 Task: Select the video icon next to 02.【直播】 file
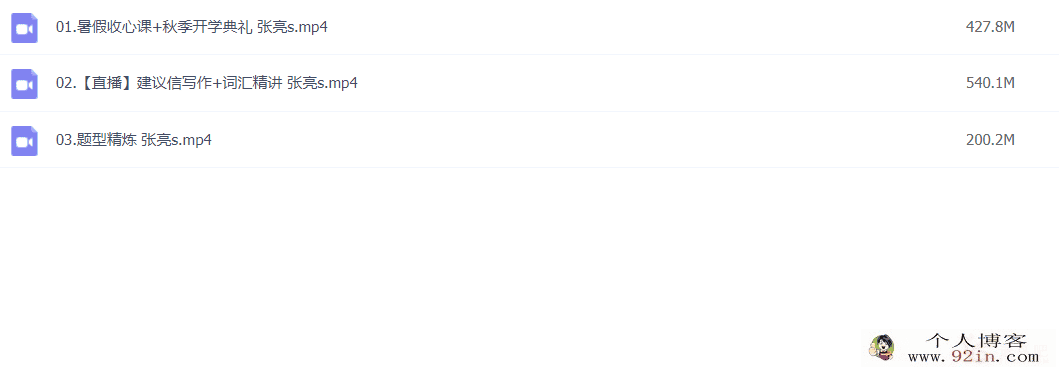click(24, 84)
